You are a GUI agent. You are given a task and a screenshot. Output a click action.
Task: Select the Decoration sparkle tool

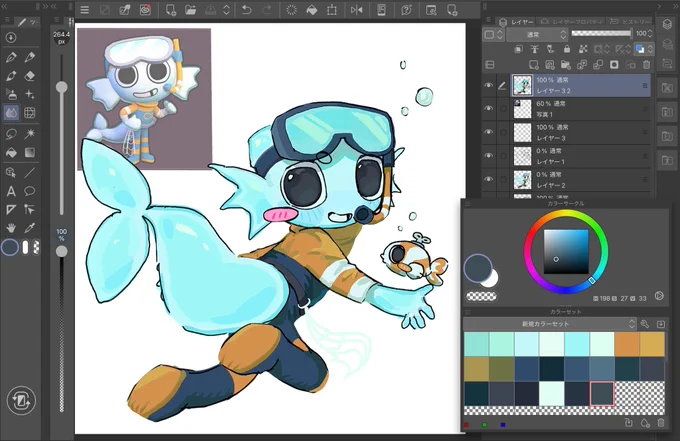[x=30, y=94]
